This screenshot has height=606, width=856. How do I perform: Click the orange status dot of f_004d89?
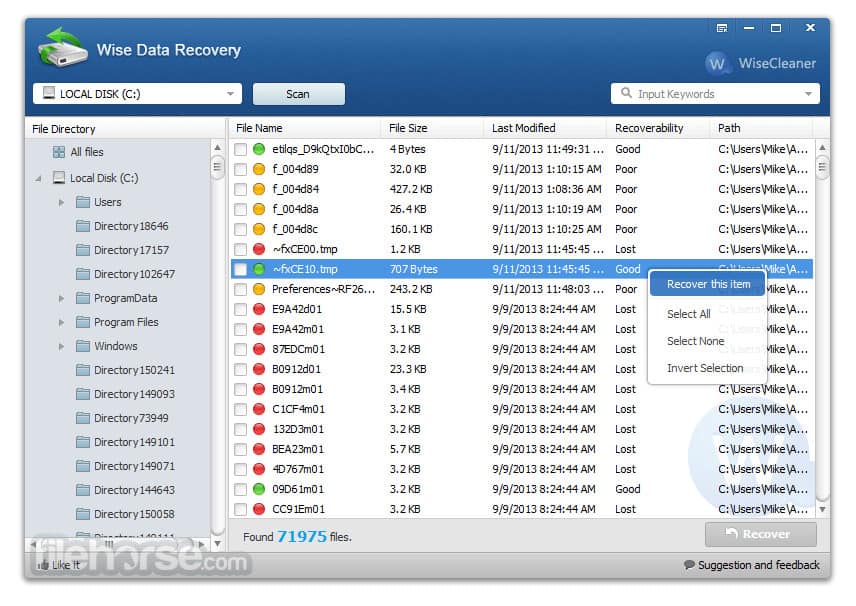click(x=259, y=169)
